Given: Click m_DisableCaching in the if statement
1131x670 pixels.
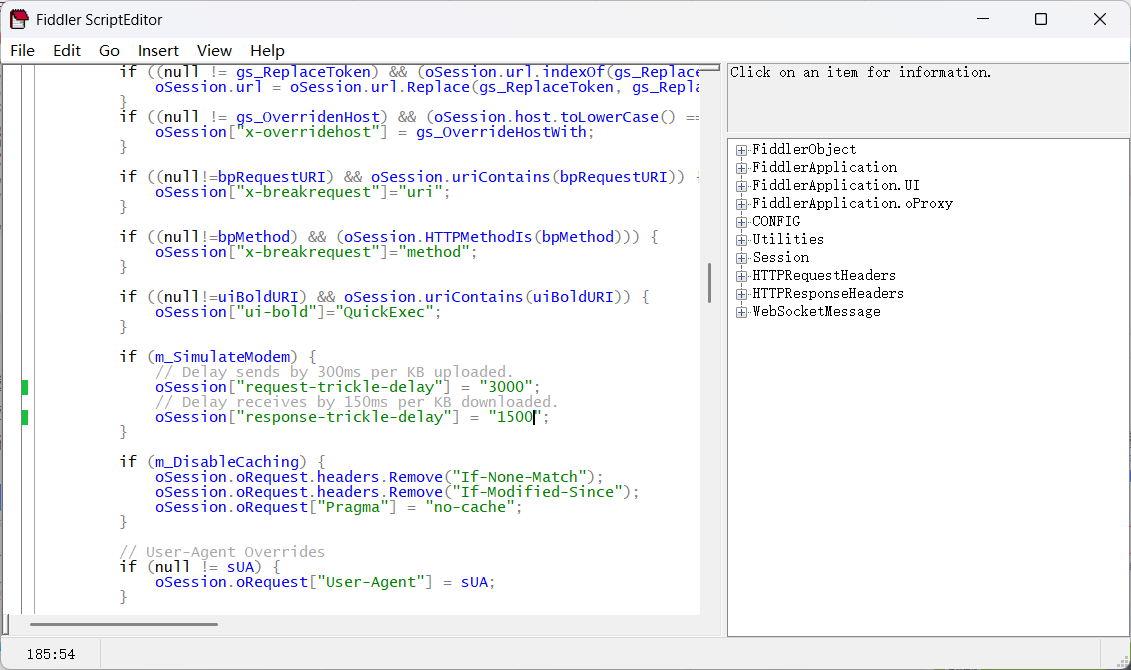Looking at the screenshot, I should click(x=226, y=462).
